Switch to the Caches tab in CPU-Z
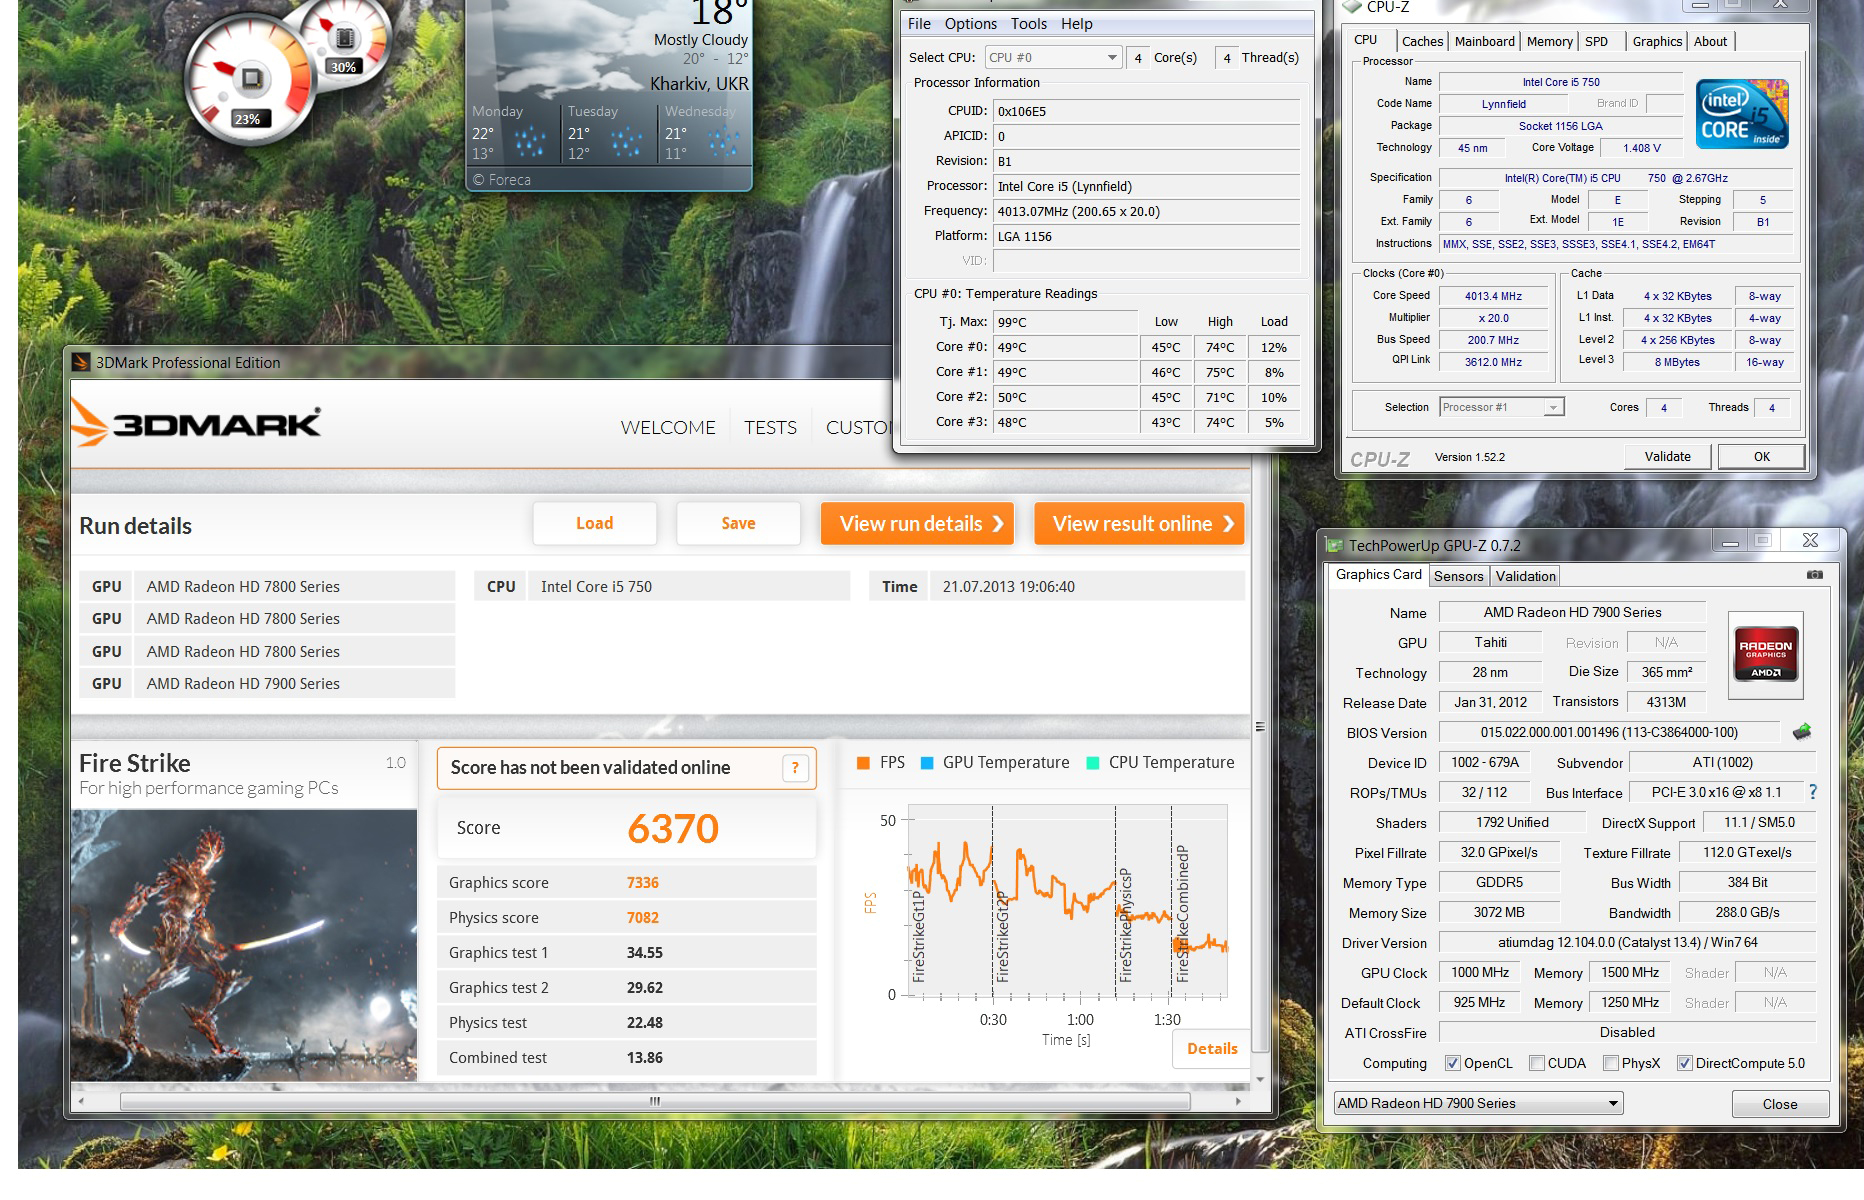This screenshot has width=1864, height=1200. (1422, 41)
